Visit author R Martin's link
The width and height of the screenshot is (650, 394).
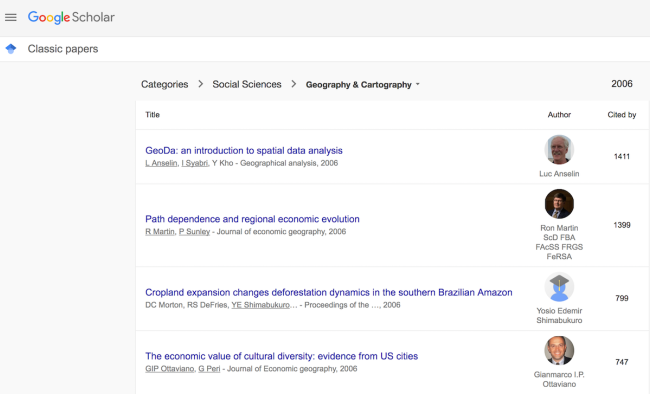click(x=160, y=232)
